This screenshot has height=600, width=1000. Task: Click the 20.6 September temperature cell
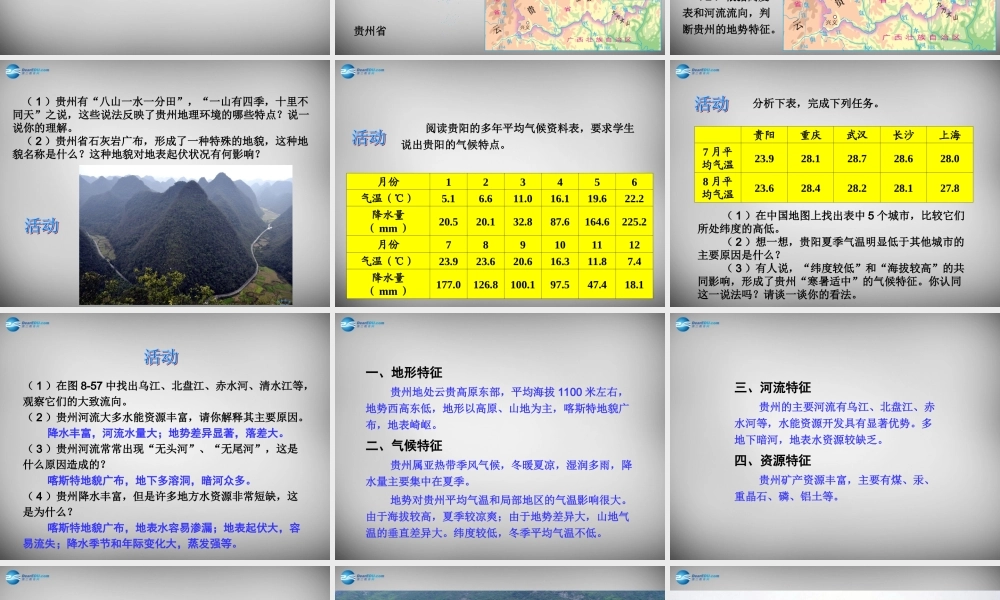(522, 261)
